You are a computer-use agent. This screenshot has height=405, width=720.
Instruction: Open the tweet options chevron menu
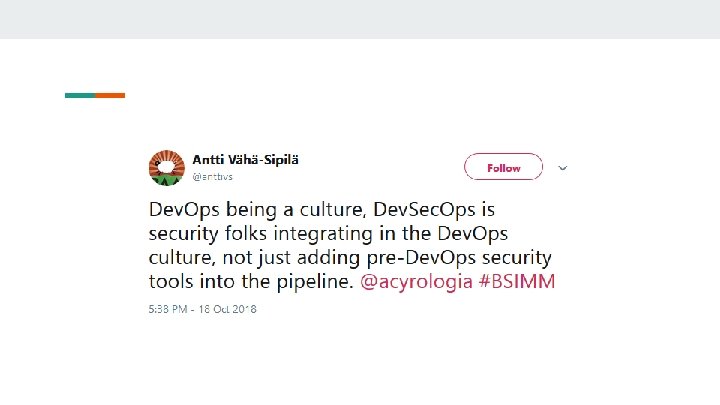coord(562,168)
